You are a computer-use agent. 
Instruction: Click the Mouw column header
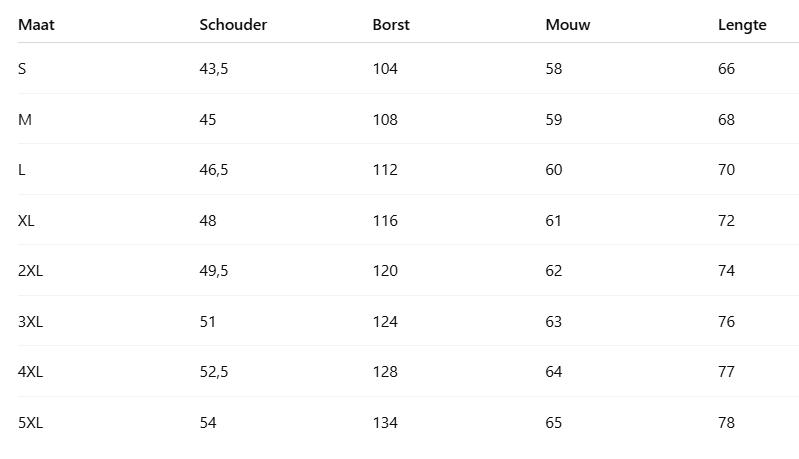[568, 25]
